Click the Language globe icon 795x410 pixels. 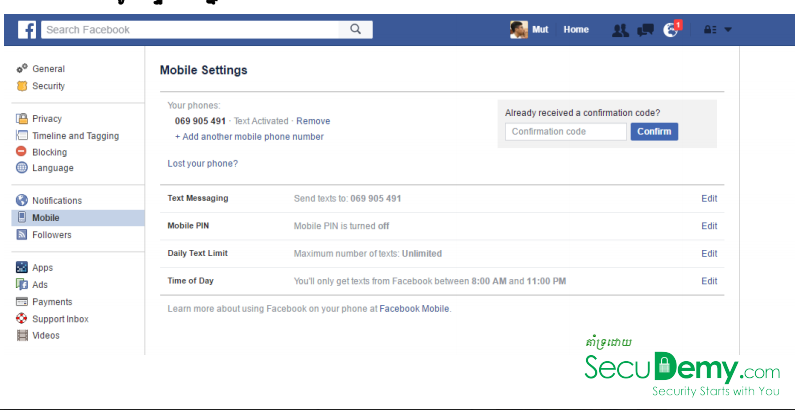[22, 167]
